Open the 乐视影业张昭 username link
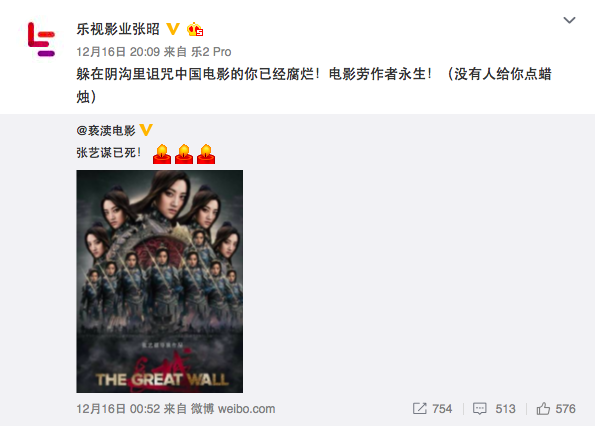Screen dimensions: 595x429 click(x=118, y=29)
